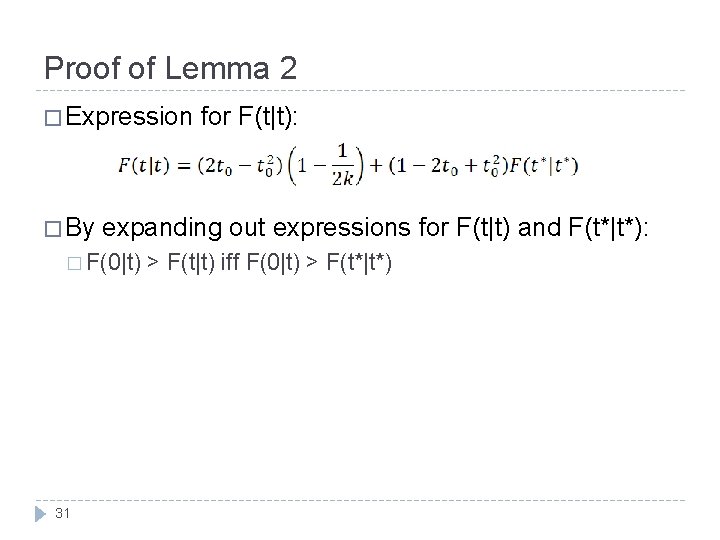Screen dimensions: 720x540
Task: Click the blue triangle arrow beside page number
Action: [40, 513]
